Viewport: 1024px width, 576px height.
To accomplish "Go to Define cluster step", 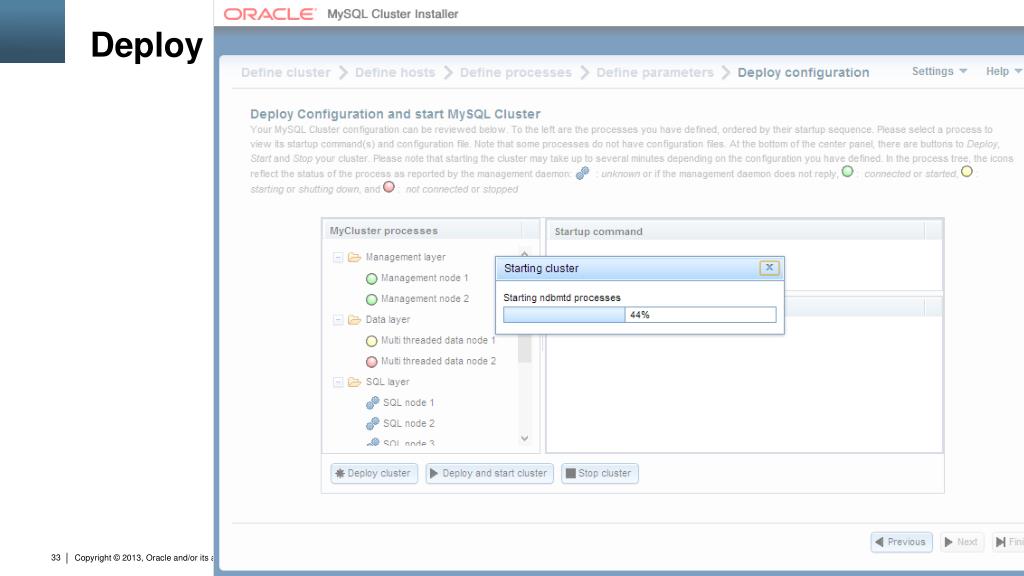I will [x=286, y=72].
